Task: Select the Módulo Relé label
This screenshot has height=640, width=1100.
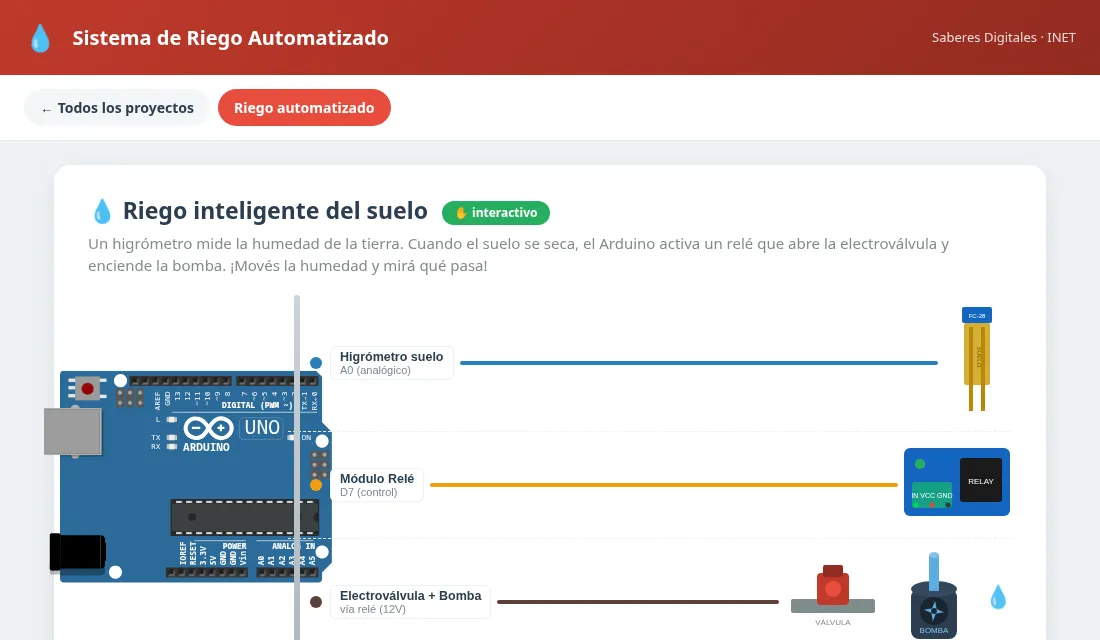Action: pos(377,485)
